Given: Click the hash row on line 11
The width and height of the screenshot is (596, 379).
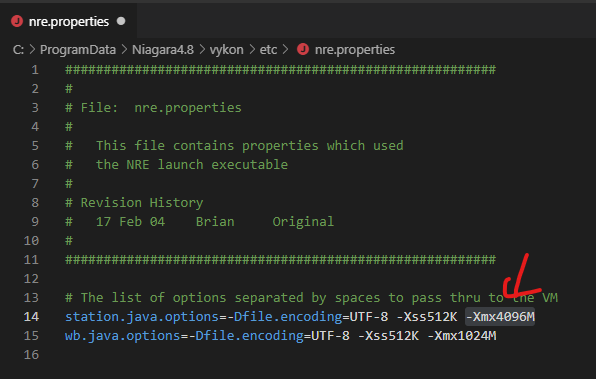Looking at the screenshot, I should pos(281,260).
